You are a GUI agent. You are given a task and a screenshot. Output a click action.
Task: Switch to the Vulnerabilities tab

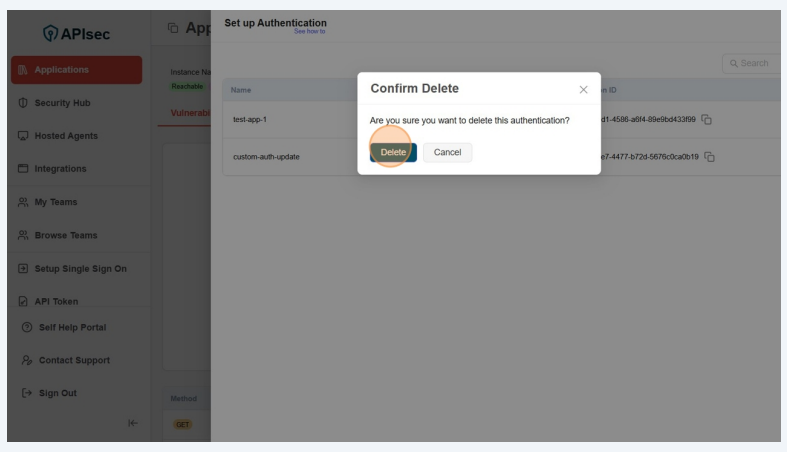point(190,113)
